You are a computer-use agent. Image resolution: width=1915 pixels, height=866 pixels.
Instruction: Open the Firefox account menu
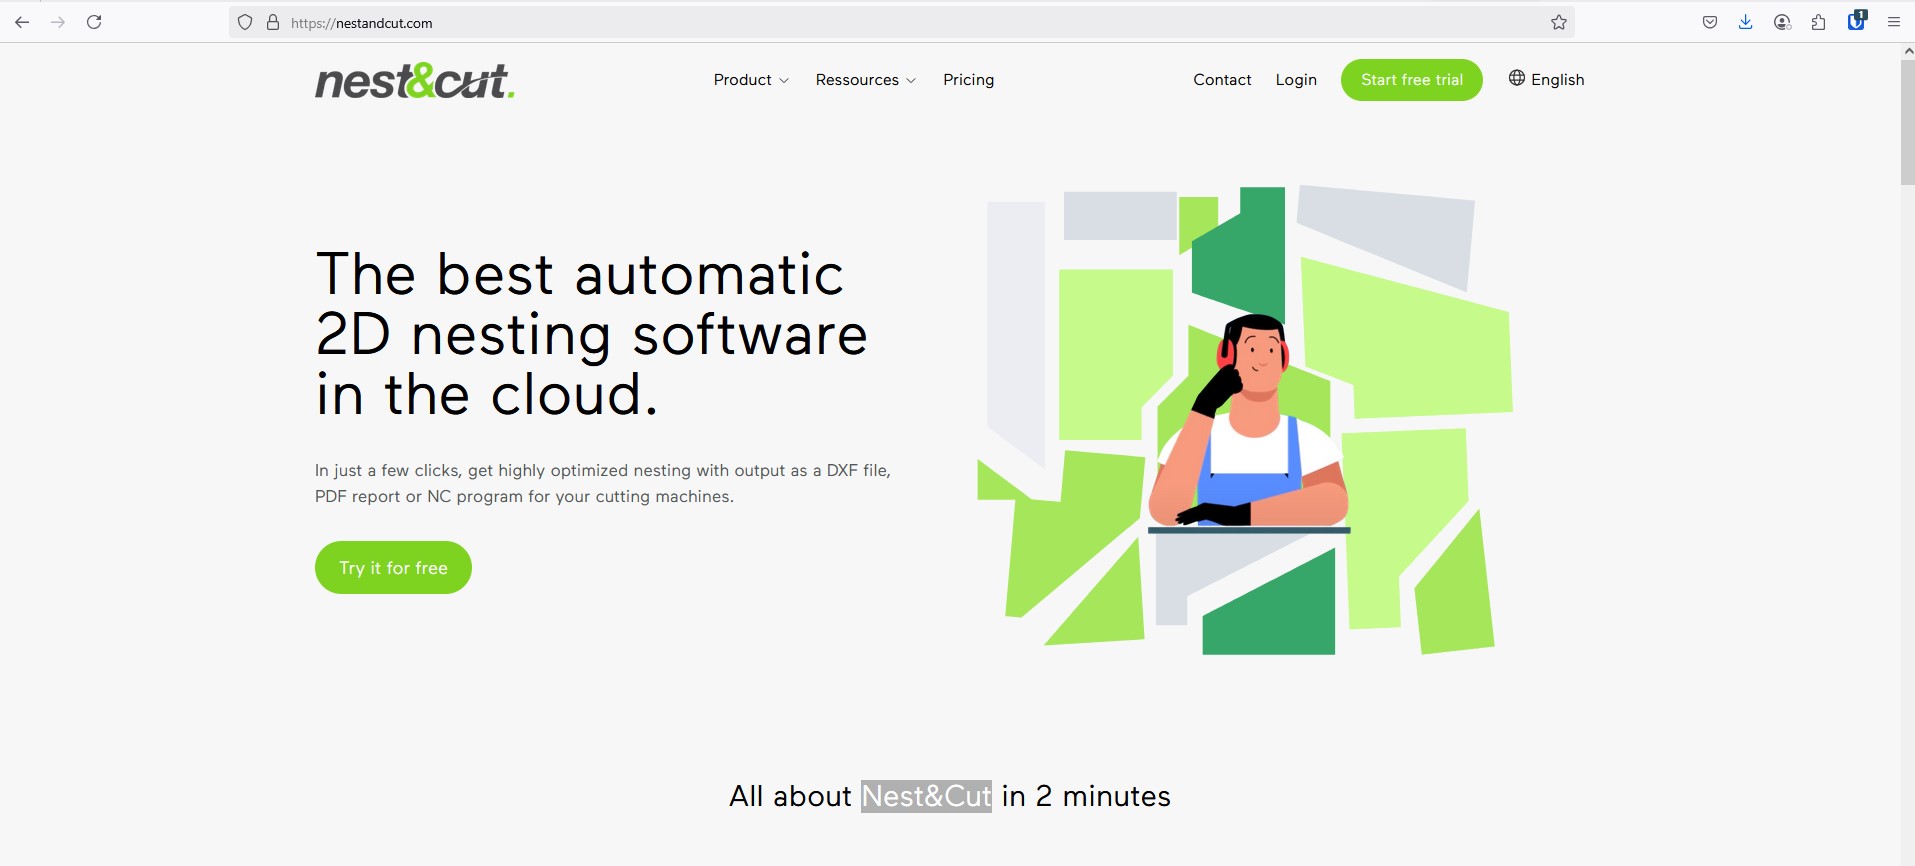point(1782,22)
